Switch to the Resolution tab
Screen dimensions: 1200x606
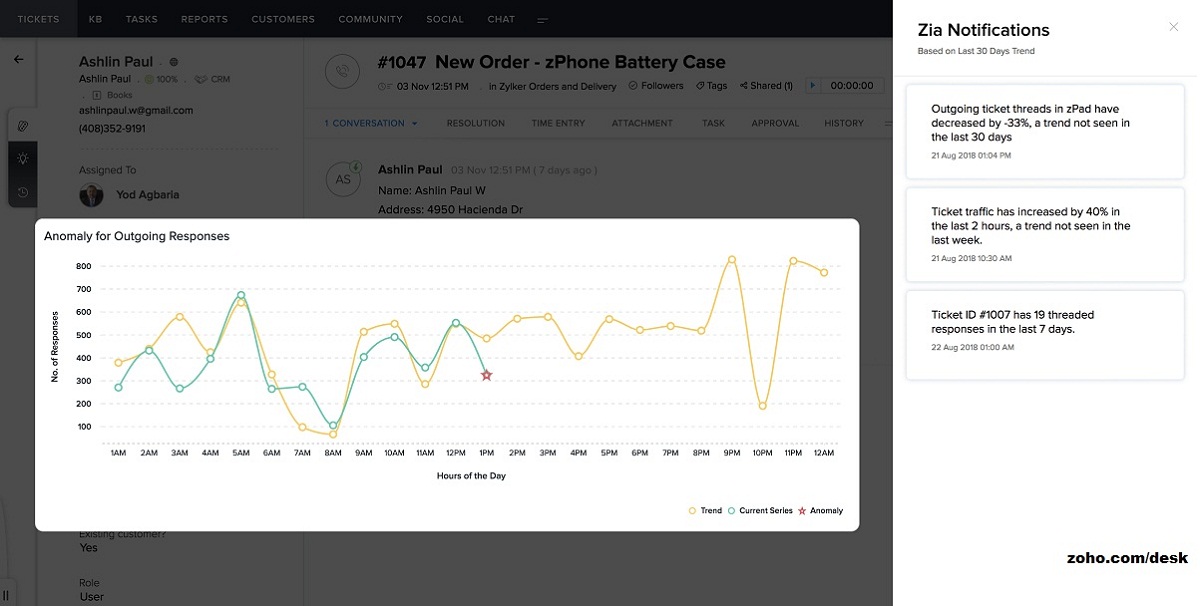tap(475, 124)
